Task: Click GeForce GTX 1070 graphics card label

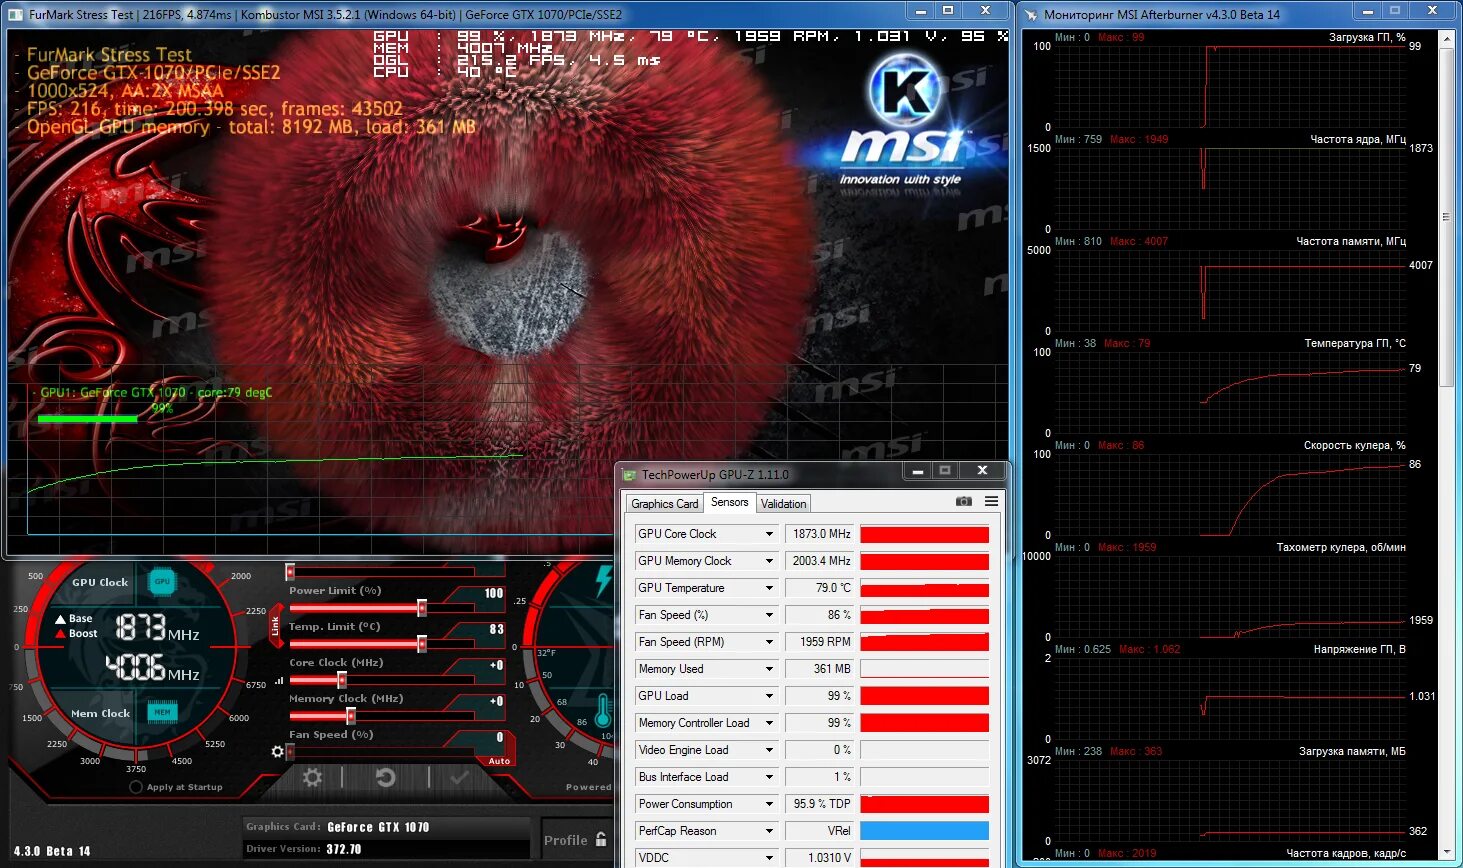Action: click(x=378, y=827)
